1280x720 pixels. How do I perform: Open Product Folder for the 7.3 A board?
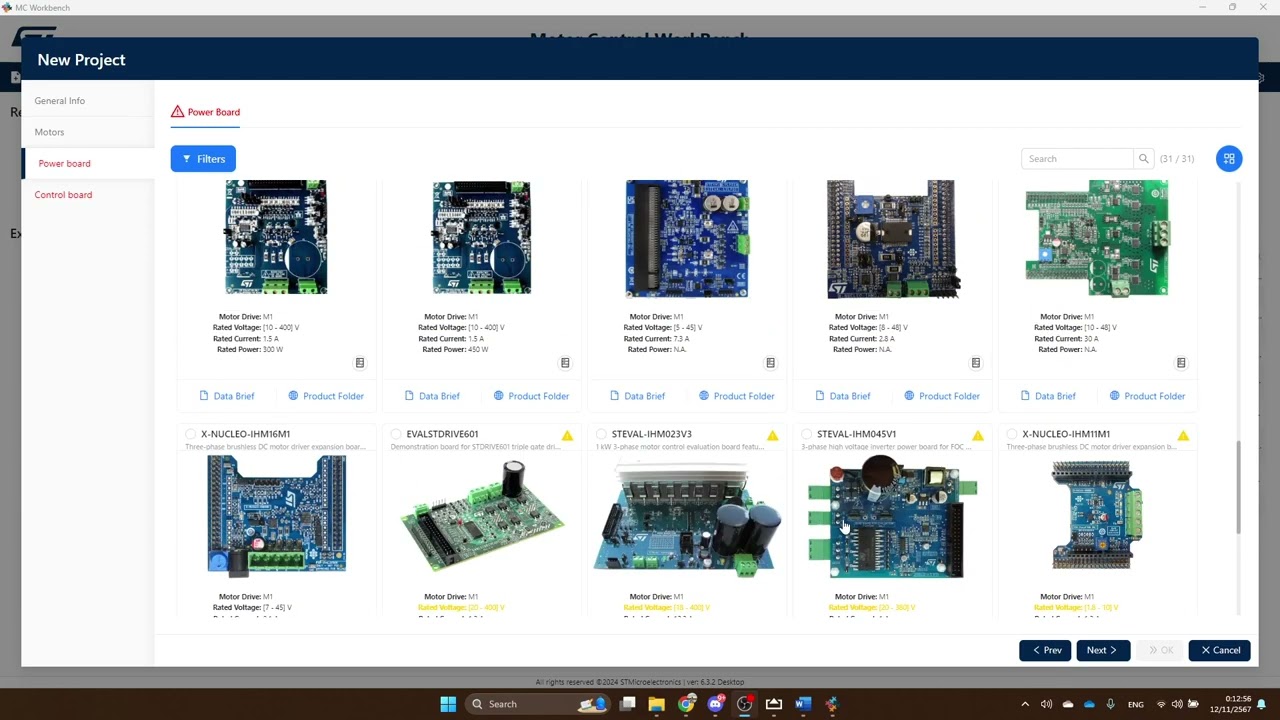click(x=736, y=396)
